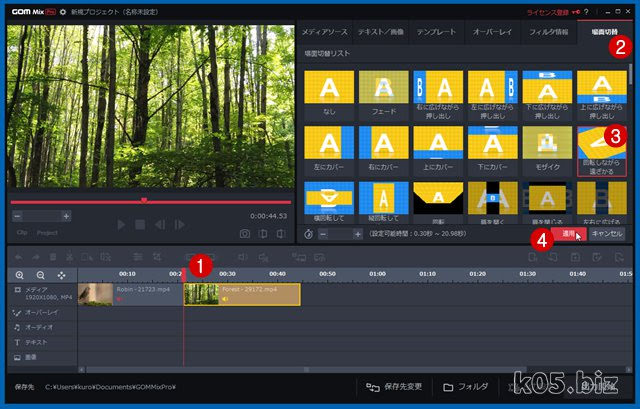Screen dimensions: 640x409
Task: Take a snapshot with the camera icon
Action: 244,233
